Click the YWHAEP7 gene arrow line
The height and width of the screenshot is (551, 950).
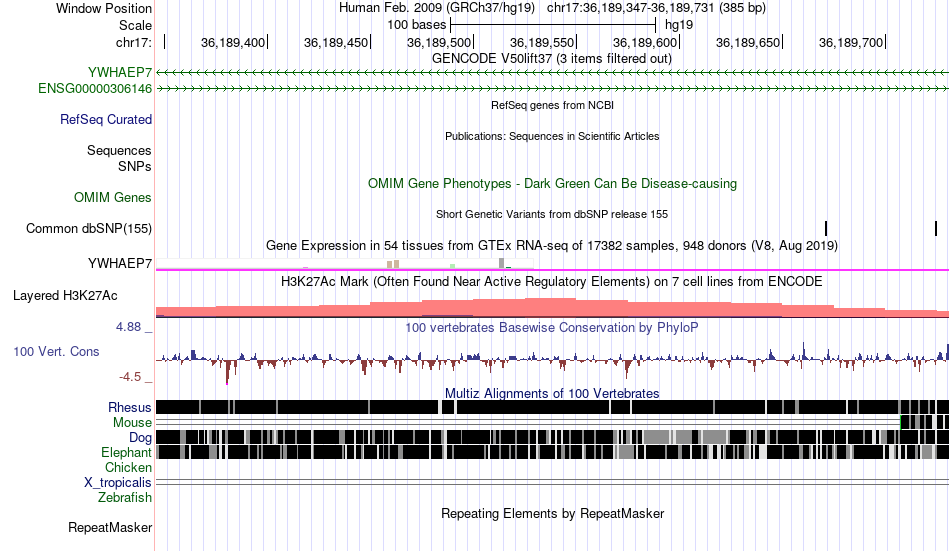tap(552, 72)
